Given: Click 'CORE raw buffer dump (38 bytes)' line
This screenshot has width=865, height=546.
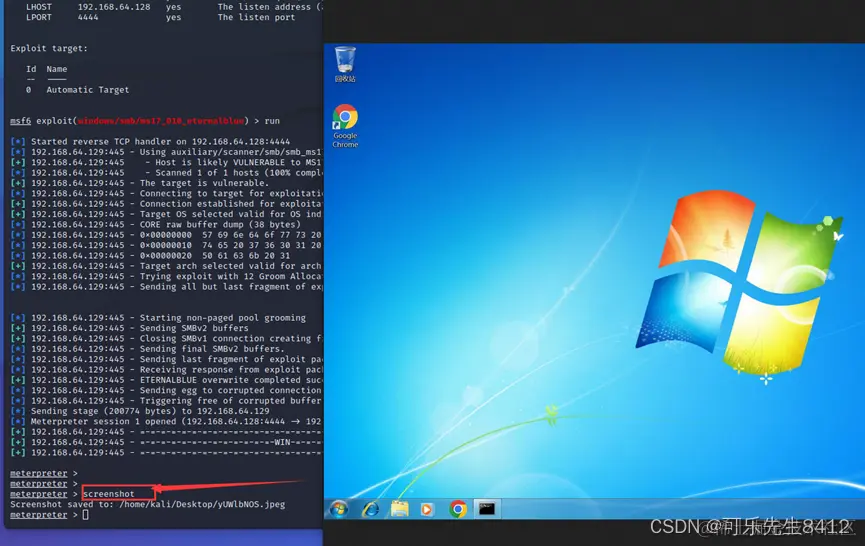Looking at the screenshot, I should coord(156,224).
